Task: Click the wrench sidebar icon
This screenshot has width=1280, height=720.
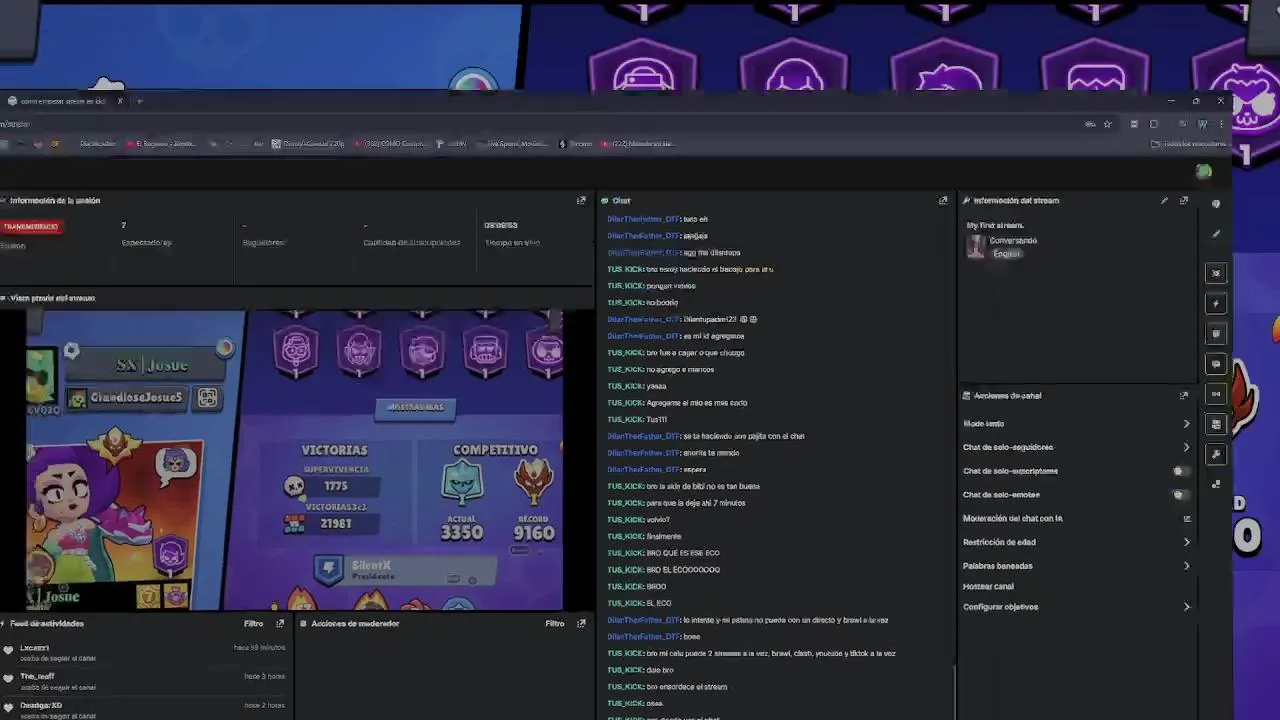Action: point(1216,454)
